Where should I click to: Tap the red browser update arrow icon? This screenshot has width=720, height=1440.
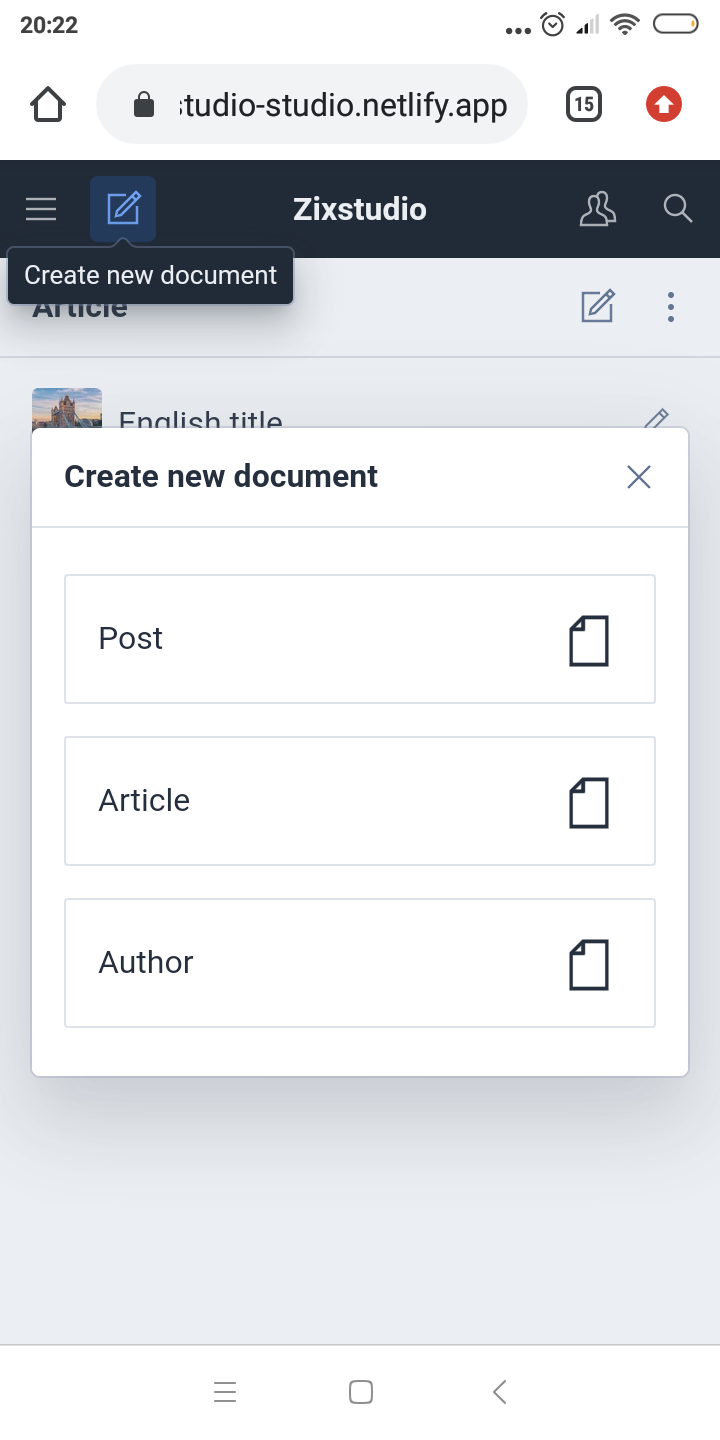click(664, 104)
